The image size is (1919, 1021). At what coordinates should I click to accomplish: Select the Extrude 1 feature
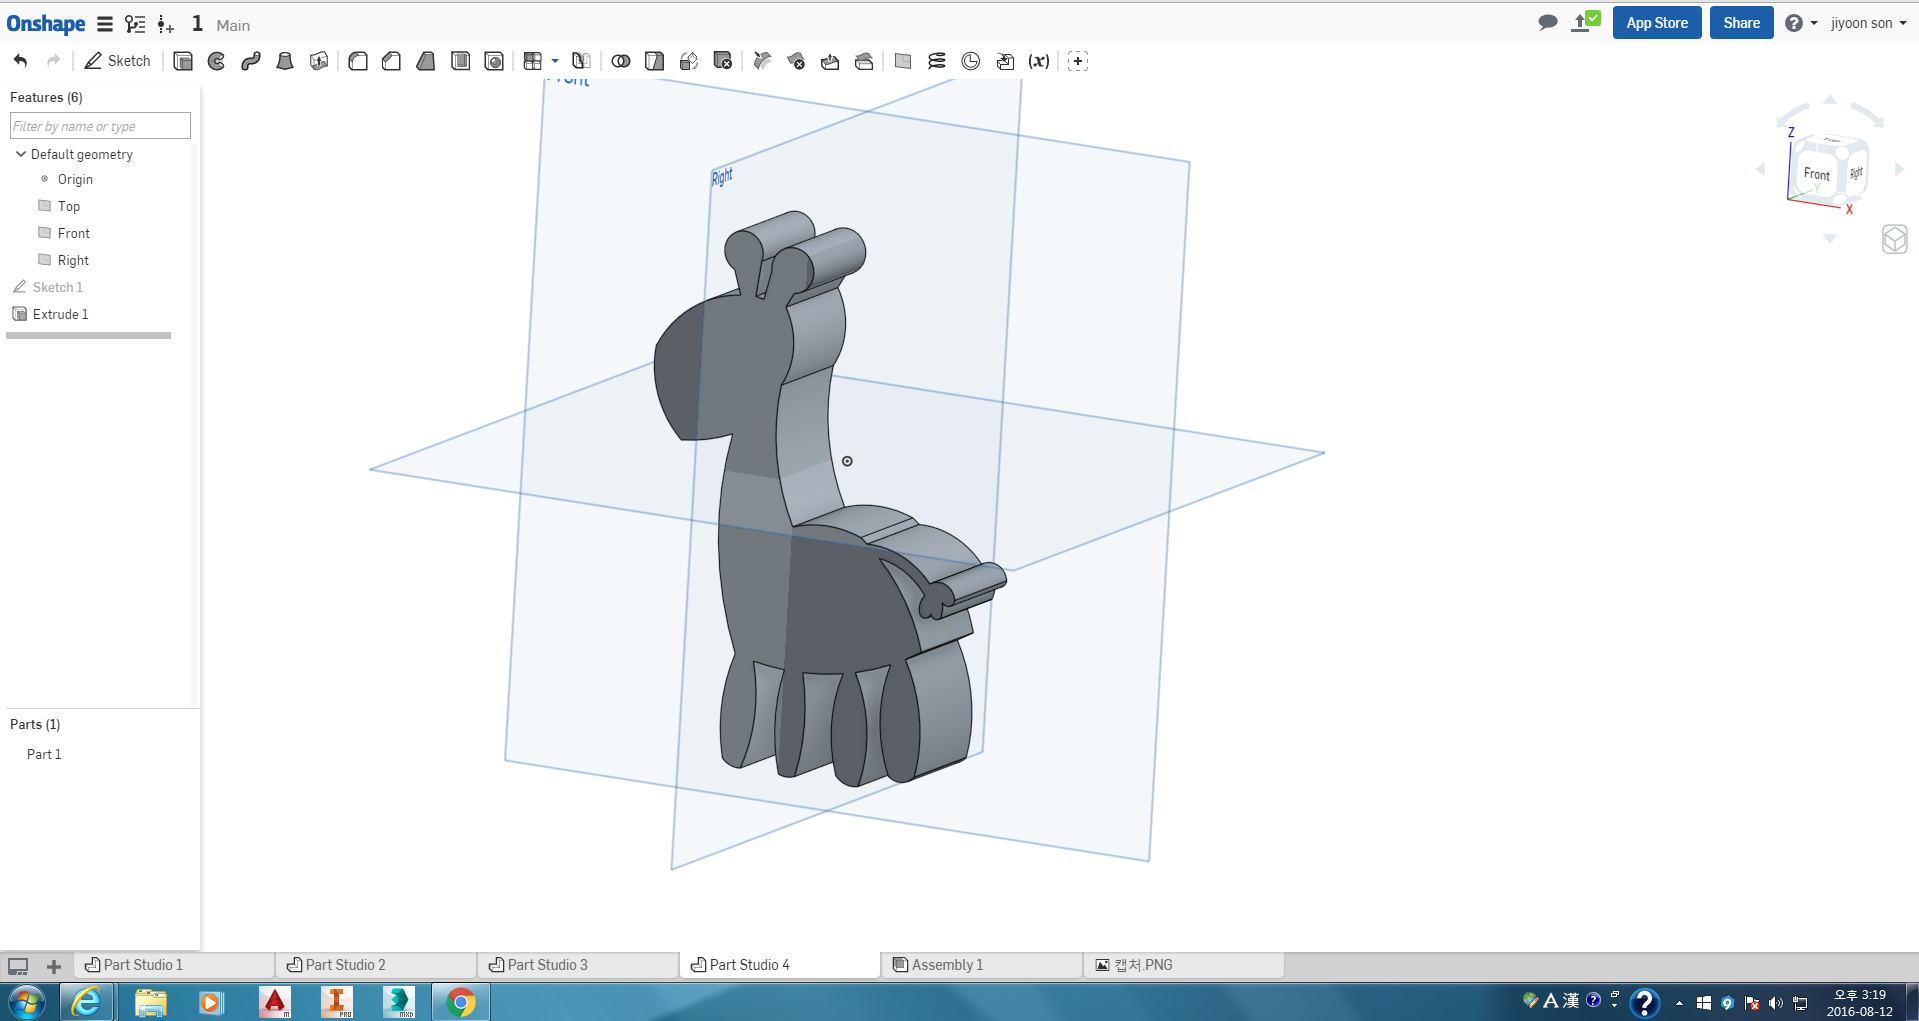[x=60, y=314]
